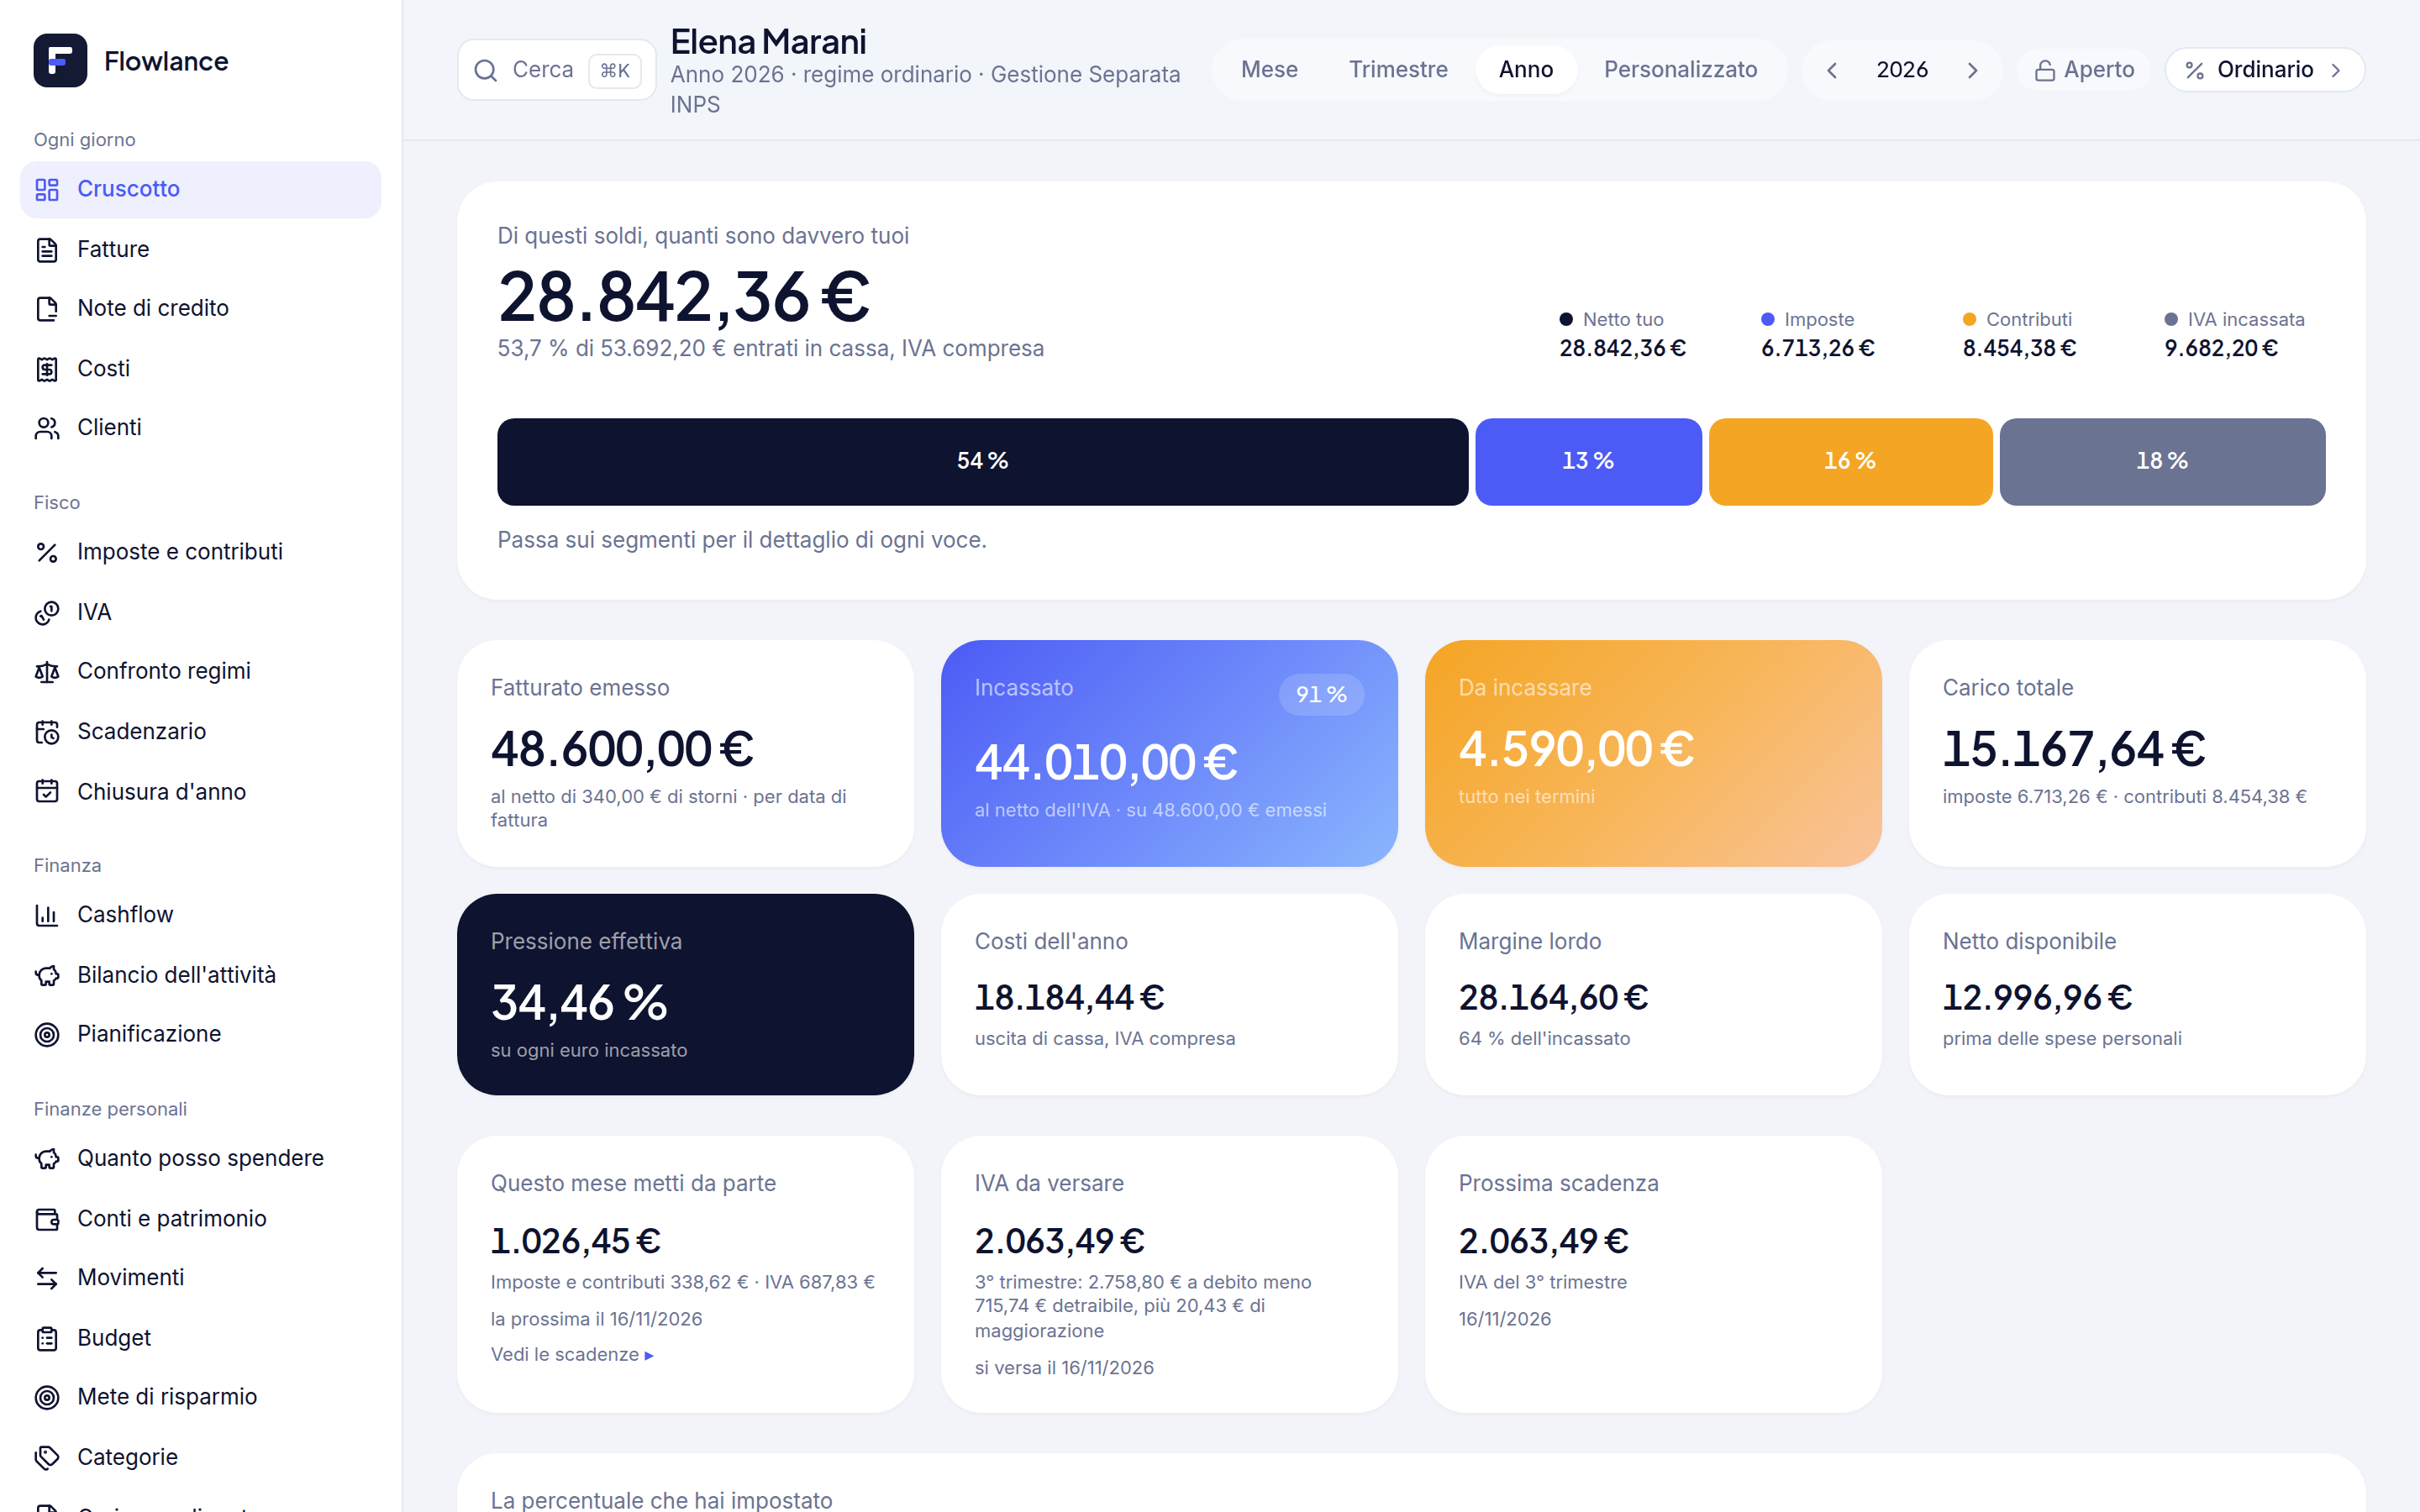Click the padlock icon beside Aperto

coord(2045,70)
